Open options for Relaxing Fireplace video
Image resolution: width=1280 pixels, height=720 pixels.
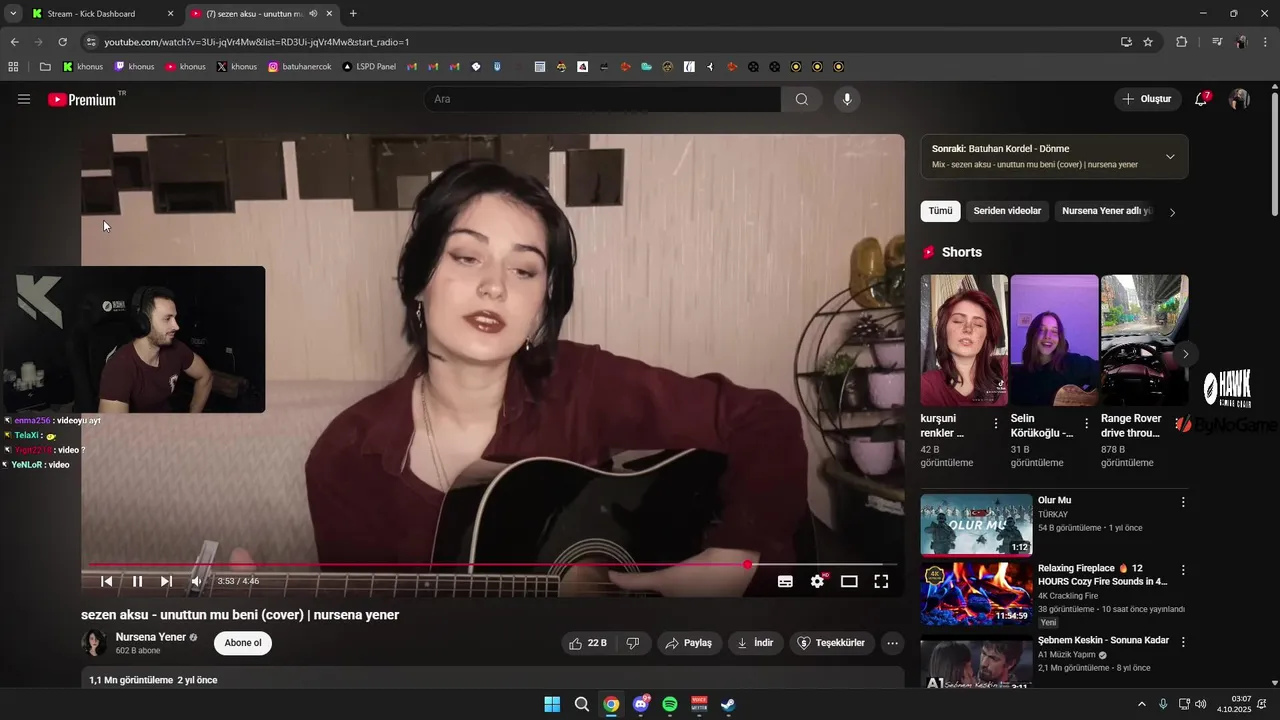point(1183,570)
